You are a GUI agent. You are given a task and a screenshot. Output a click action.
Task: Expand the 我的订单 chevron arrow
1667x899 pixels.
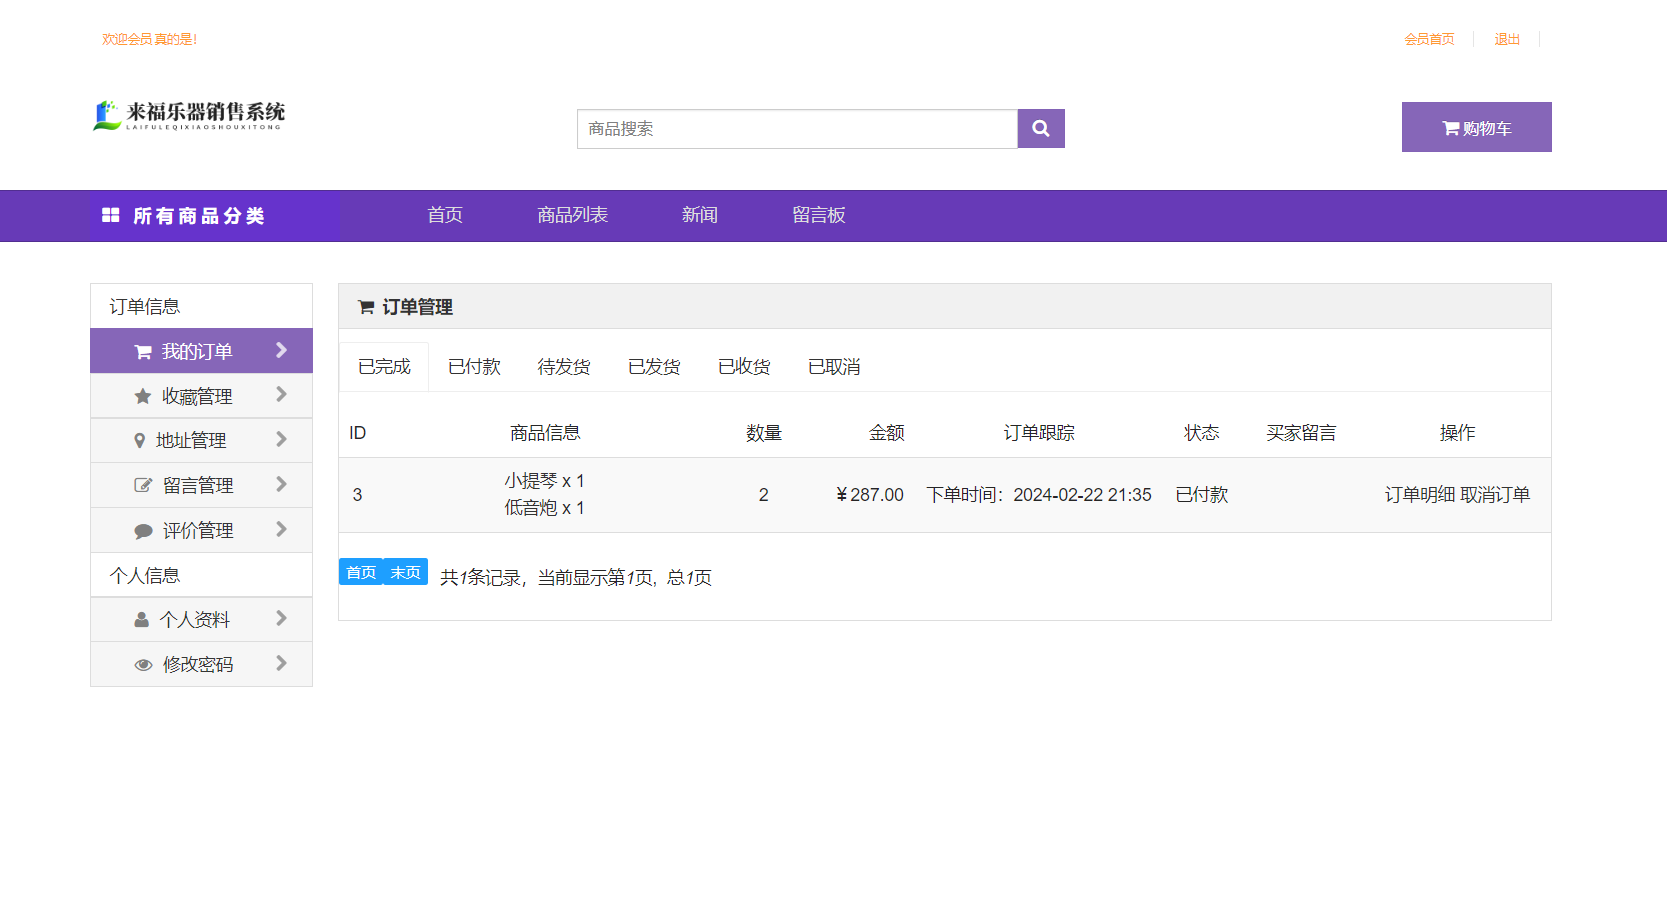(281, 350)
